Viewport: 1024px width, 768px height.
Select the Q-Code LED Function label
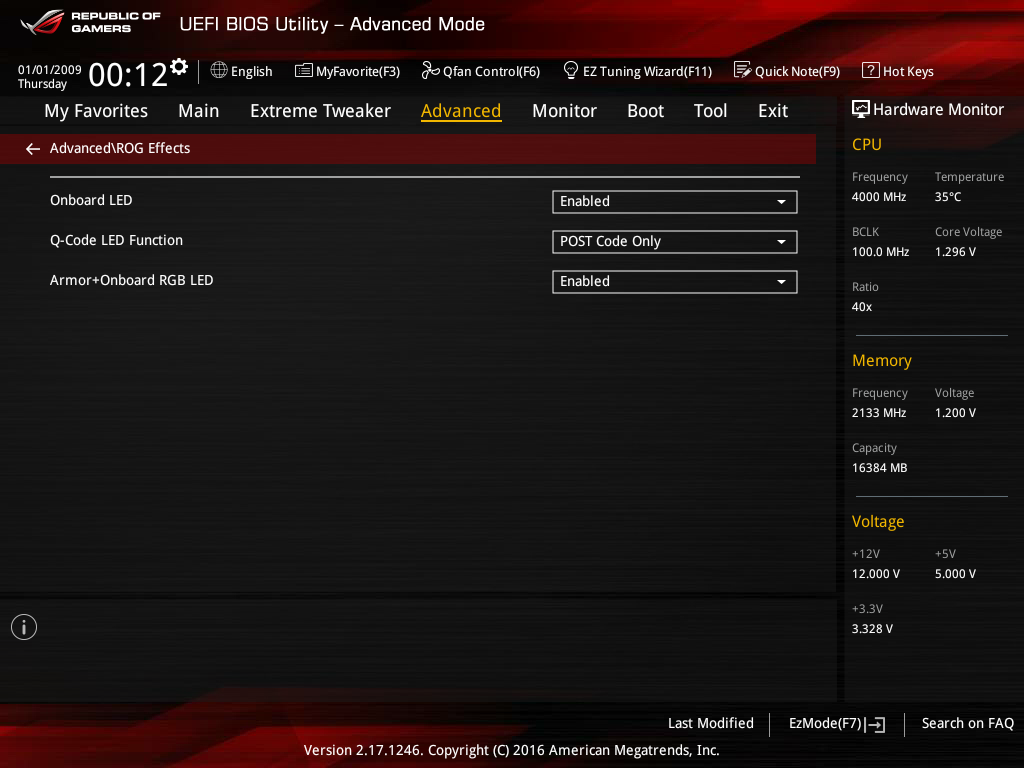click(x=116, y=240)
